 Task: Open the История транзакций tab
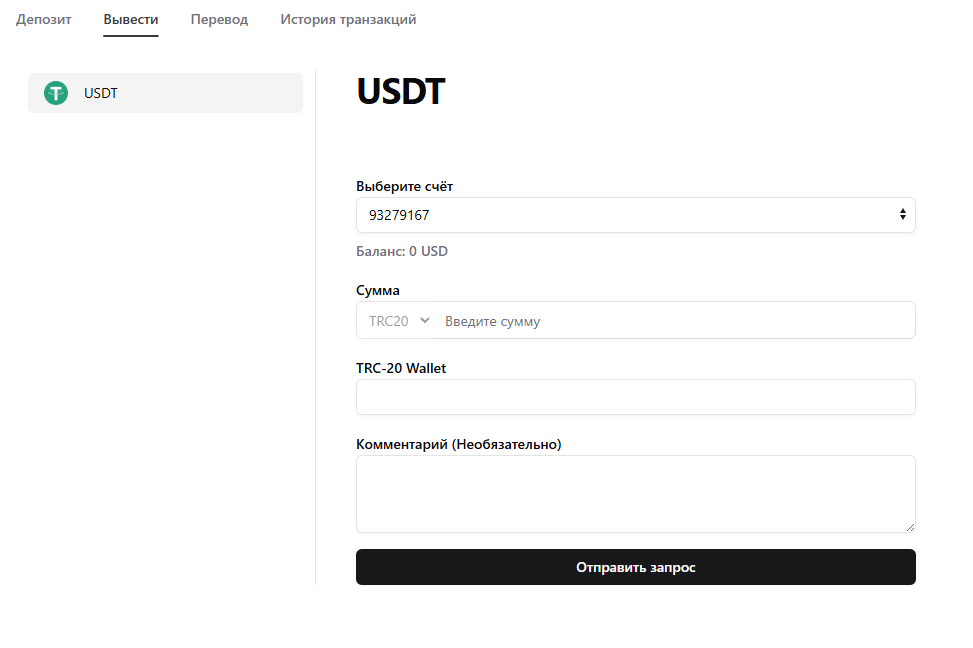pos(348,20)
